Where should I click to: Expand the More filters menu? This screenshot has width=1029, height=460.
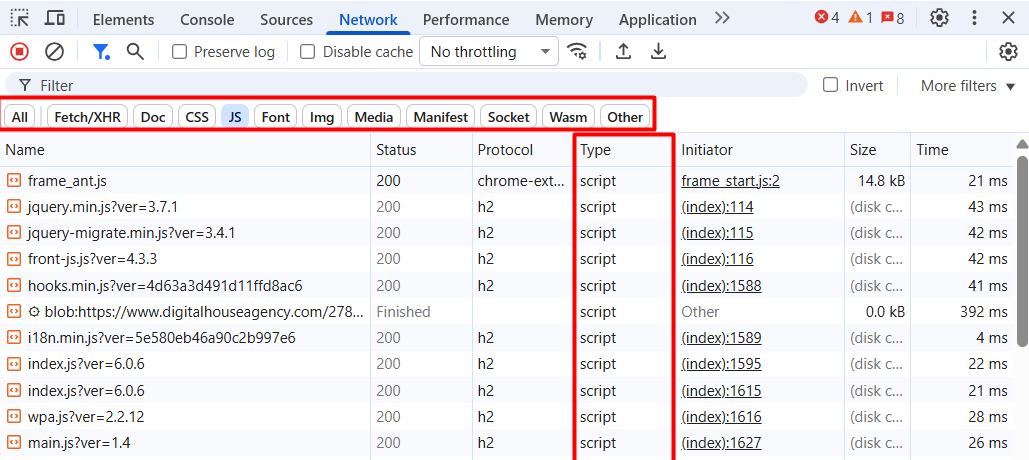point(967,86)
